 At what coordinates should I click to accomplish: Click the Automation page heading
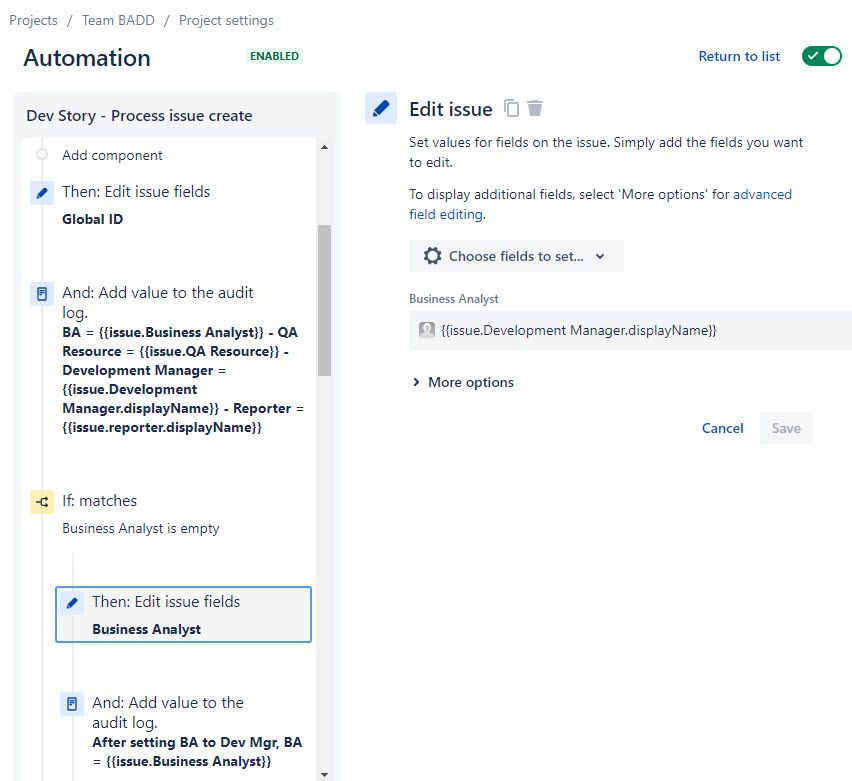tap(87, 58)
